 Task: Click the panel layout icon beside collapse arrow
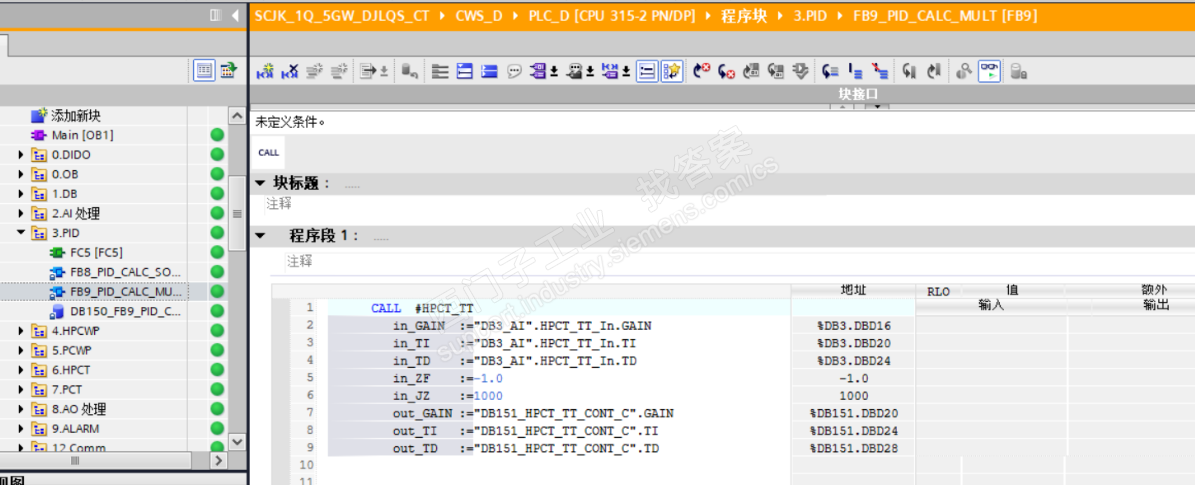tap(216, 15)
